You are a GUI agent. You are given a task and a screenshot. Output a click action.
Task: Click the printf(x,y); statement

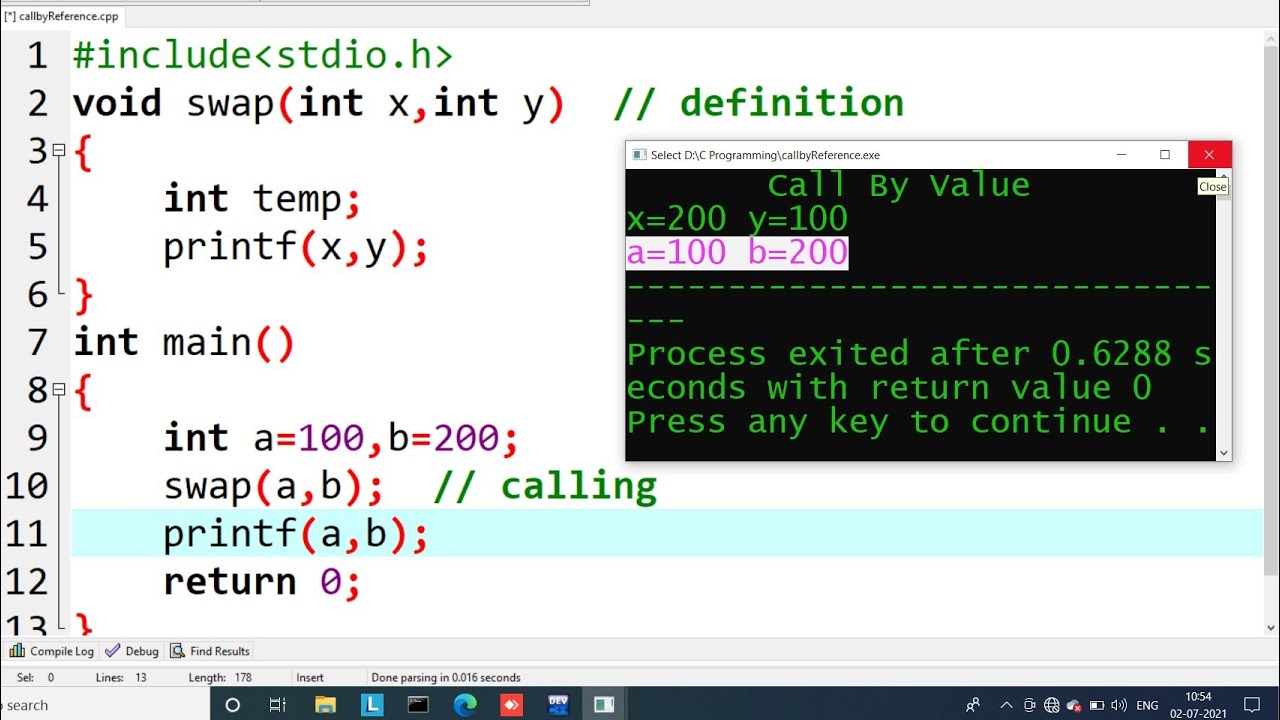[296, 247]
